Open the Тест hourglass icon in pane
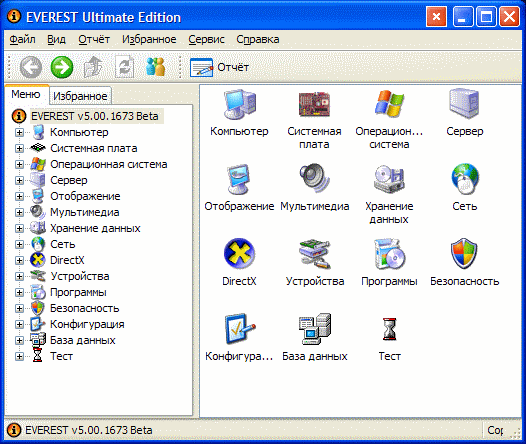This screenshot has height=444, width=526. pos(389,329)
